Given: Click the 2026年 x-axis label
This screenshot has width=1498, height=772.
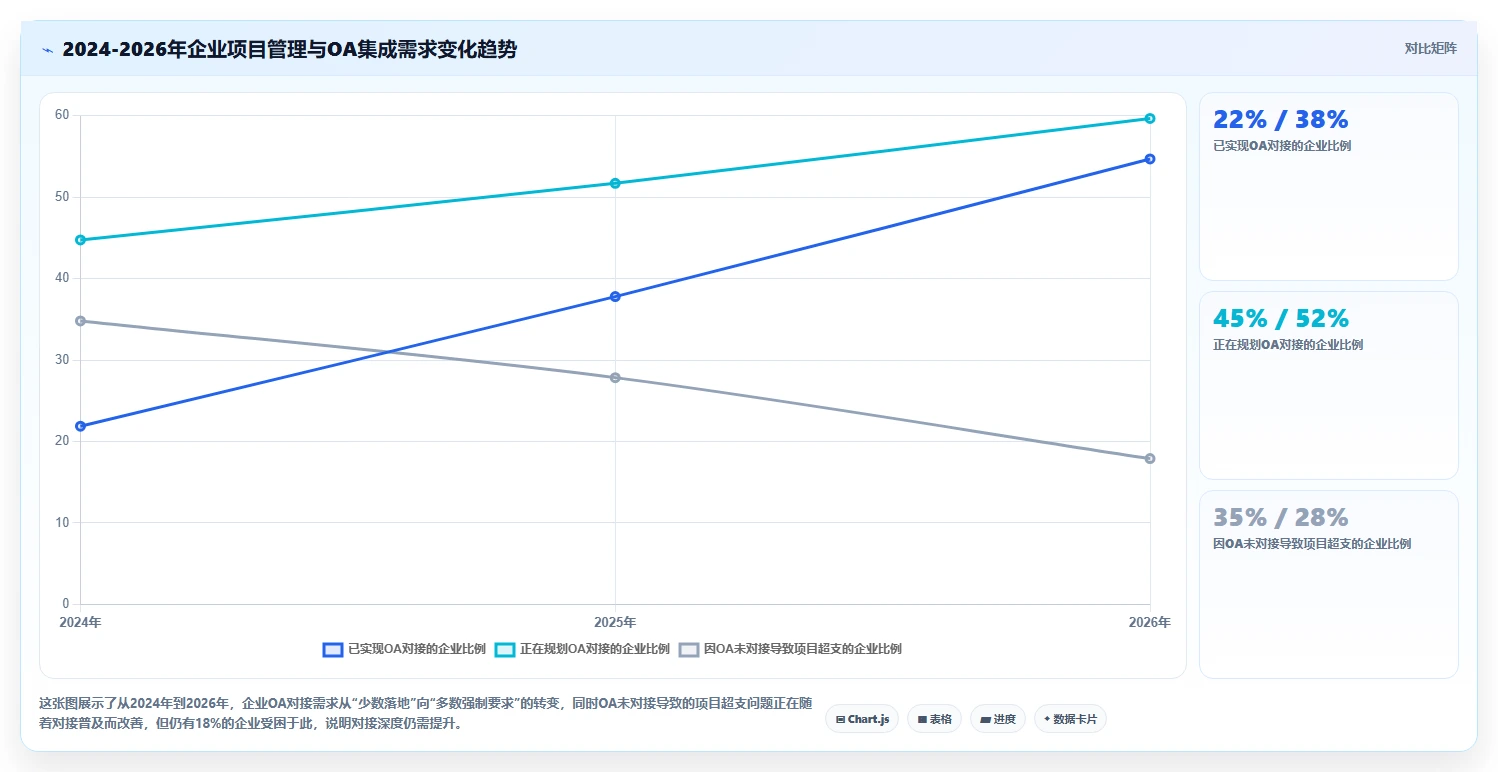Looking at the screenshot, I should (1150, 622).
